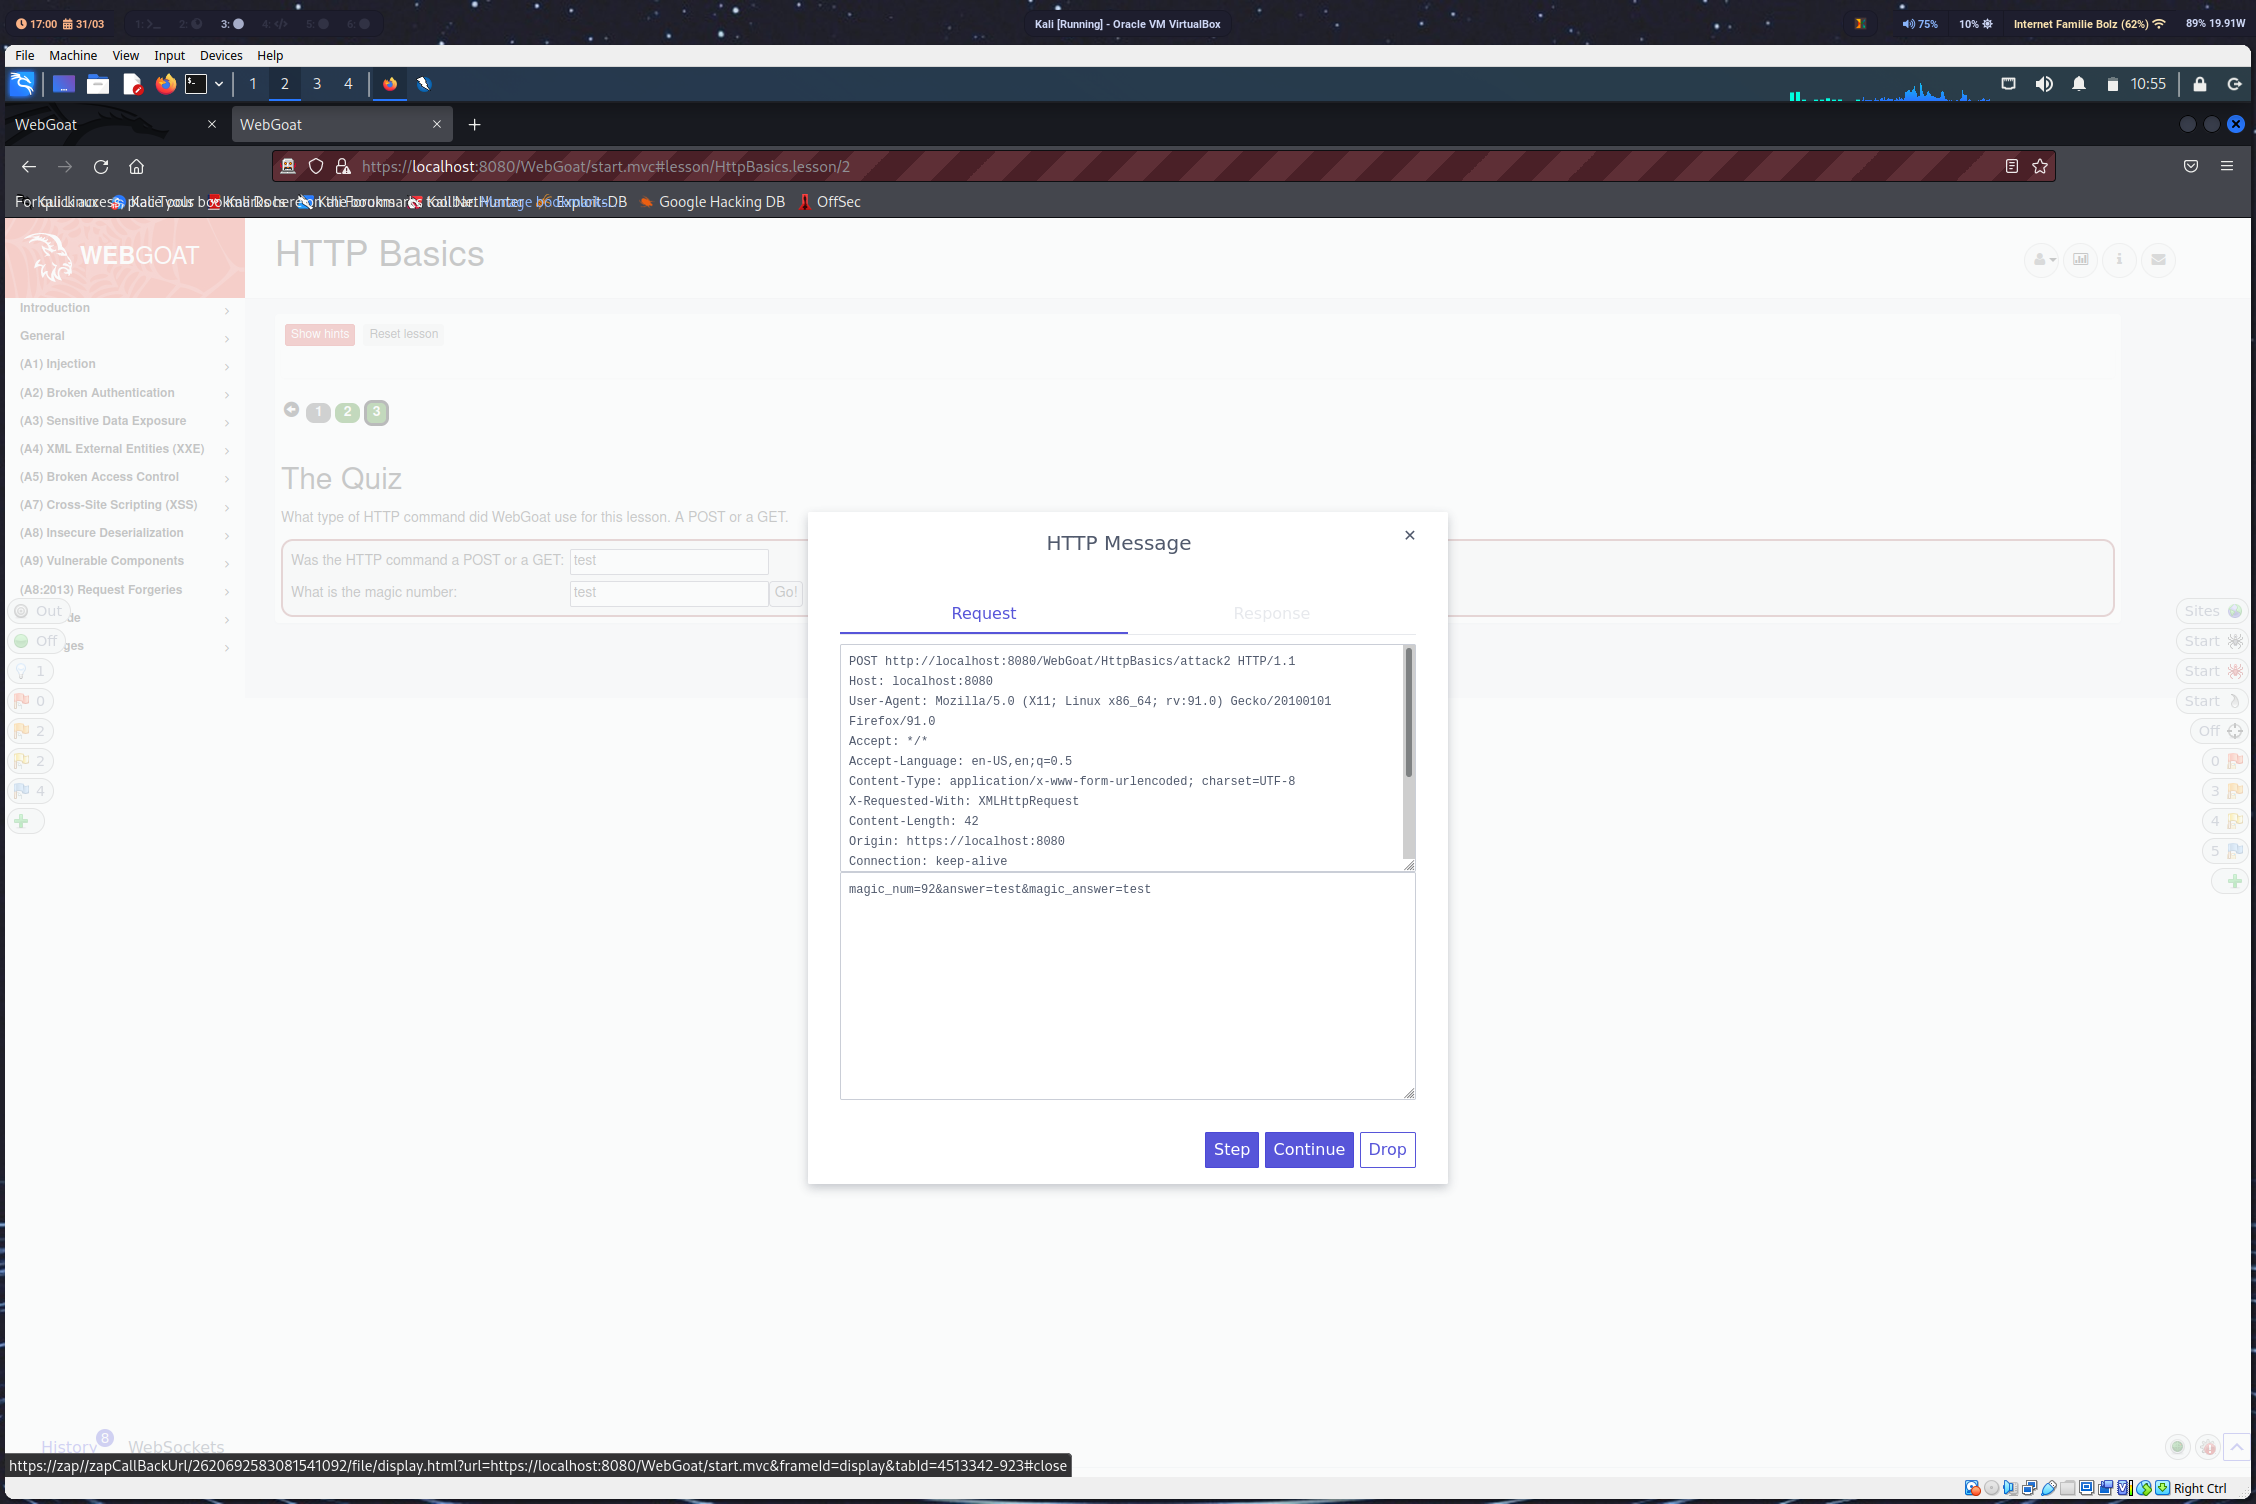The image size is (2256, 1504).
Task: Click the Kali volume speaker icon
Action: pos(2044,84)
